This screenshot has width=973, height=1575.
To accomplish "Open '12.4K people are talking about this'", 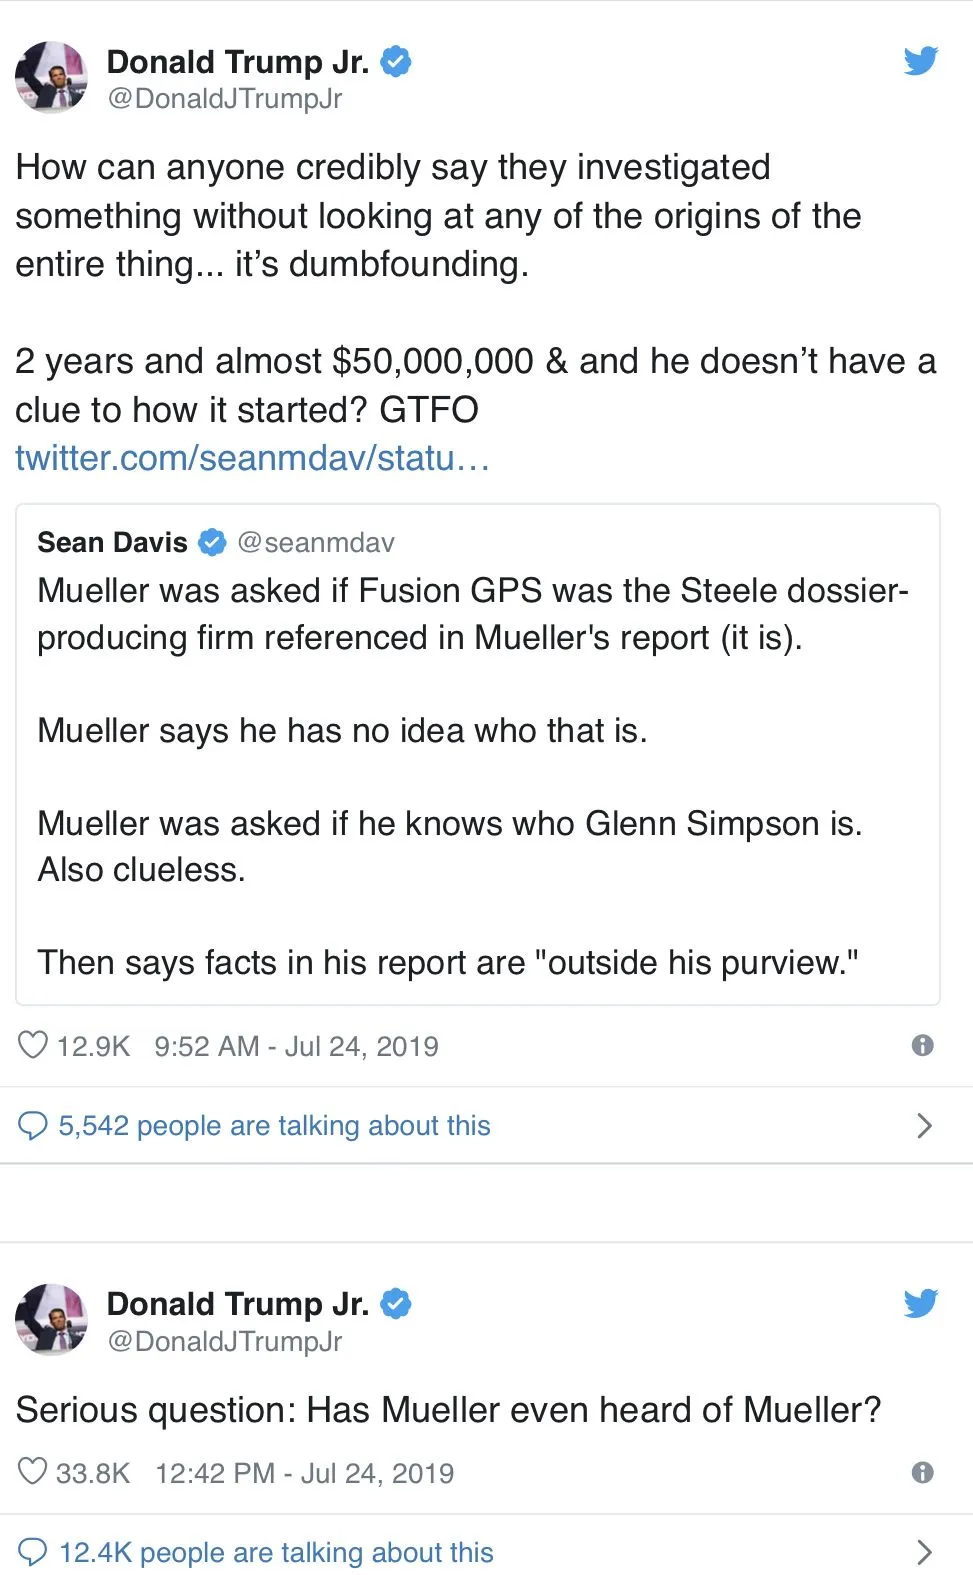I will (276, 1552).
